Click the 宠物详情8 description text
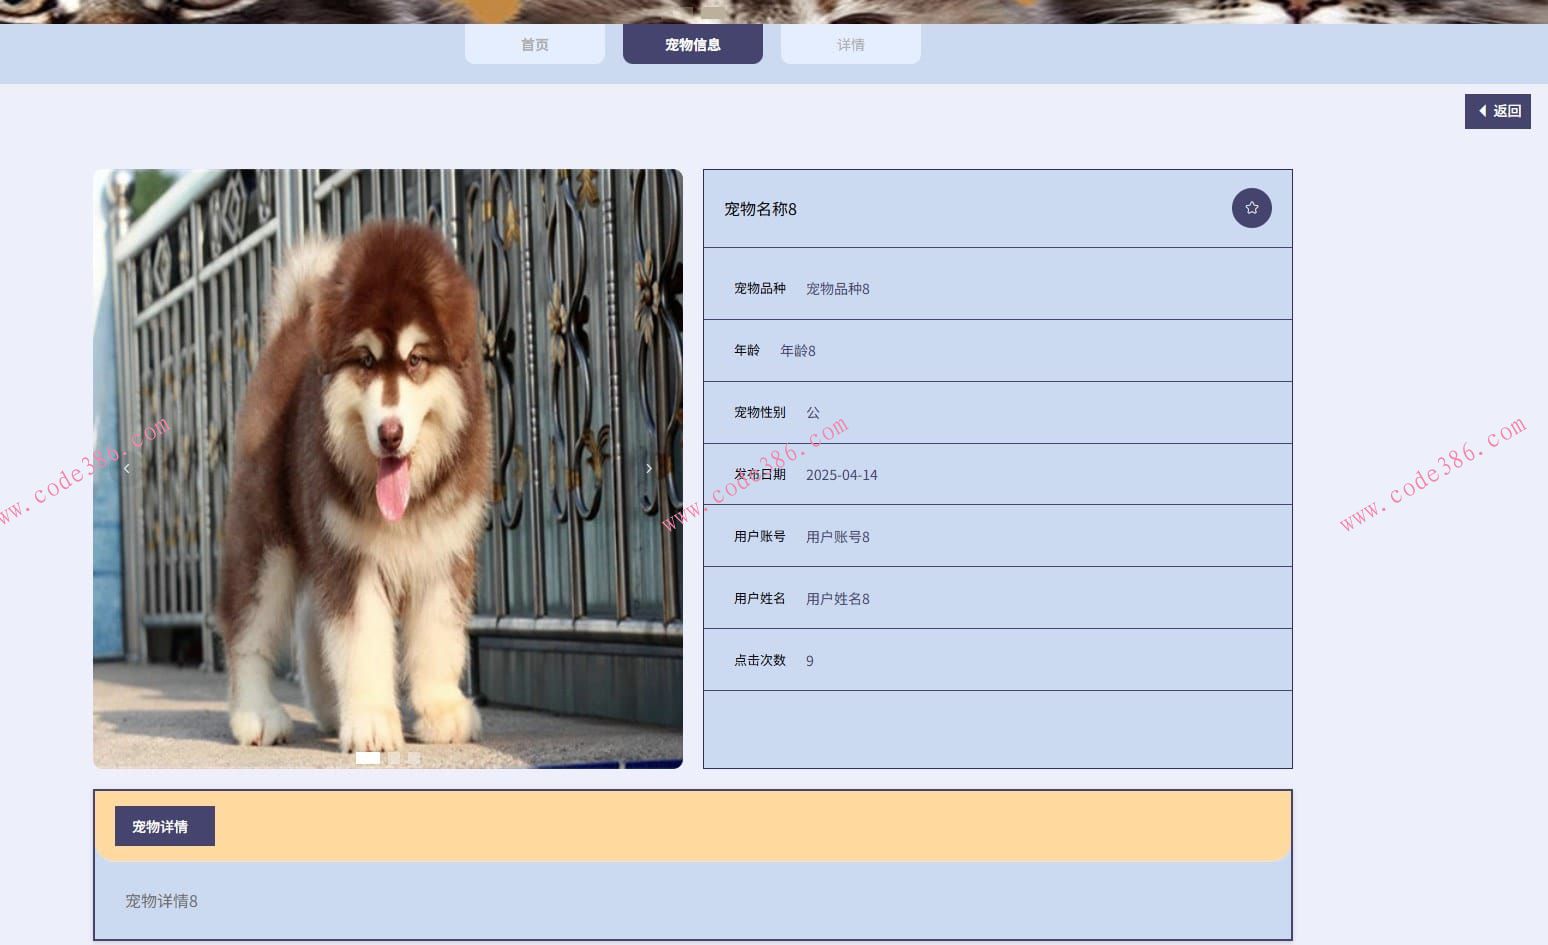1548x945 pixels. tap(161, 901)
